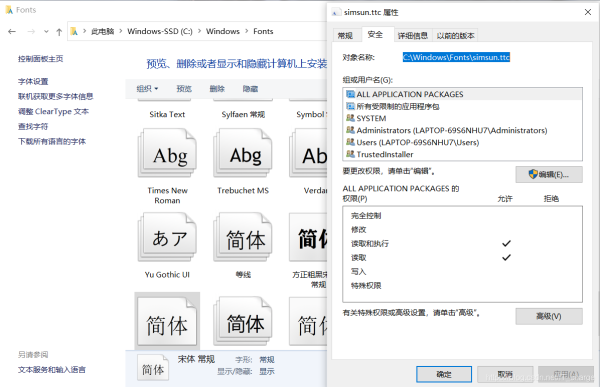Screen dimensions: 600x387
Task: Open 查找字符 link
Action: pos(33,127)
